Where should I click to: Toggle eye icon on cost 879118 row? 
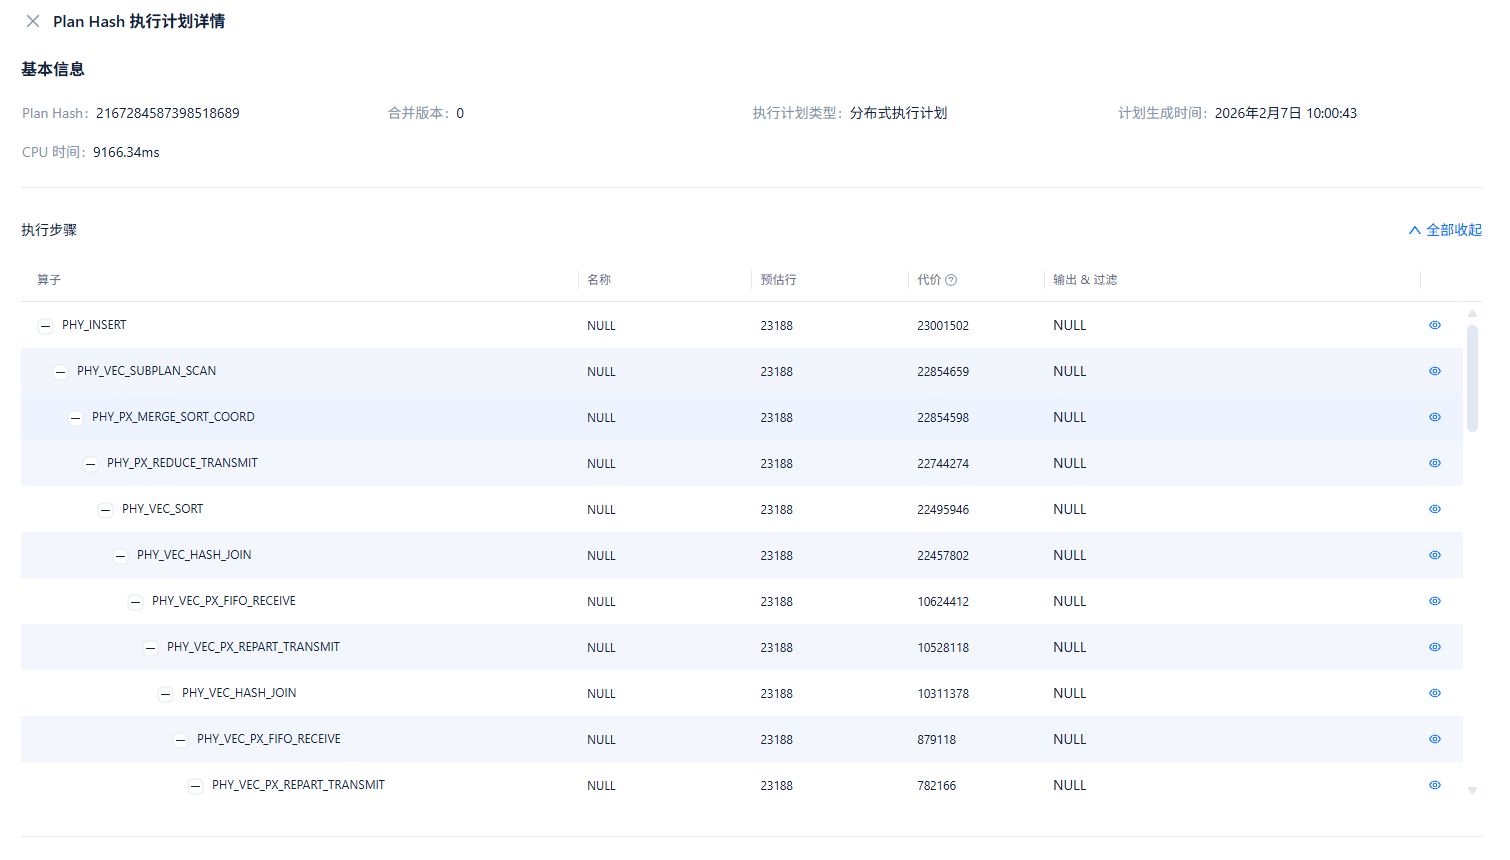pos(1434,739)
